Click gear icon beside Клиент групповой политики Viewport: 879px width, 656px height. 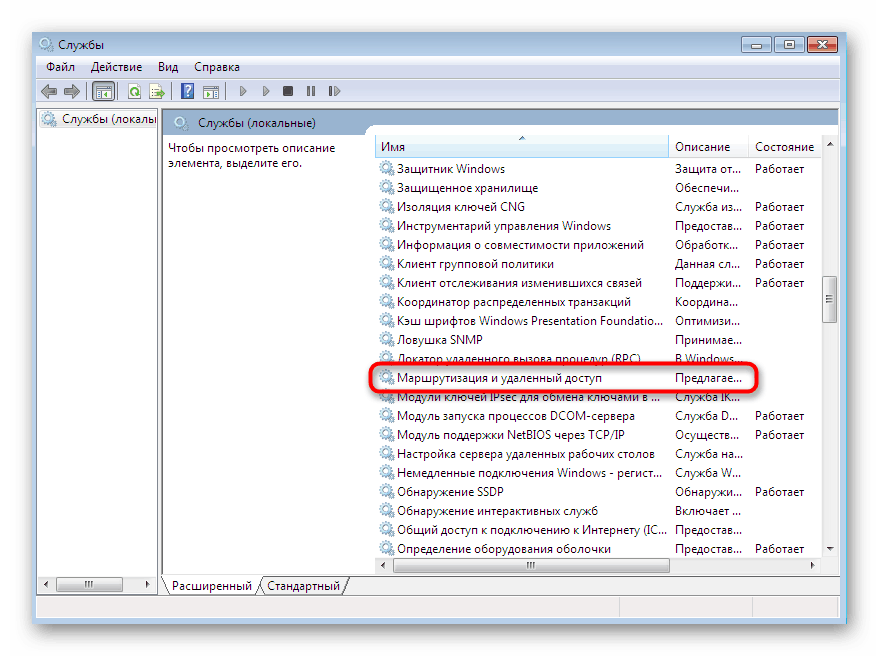click(387, 263)
